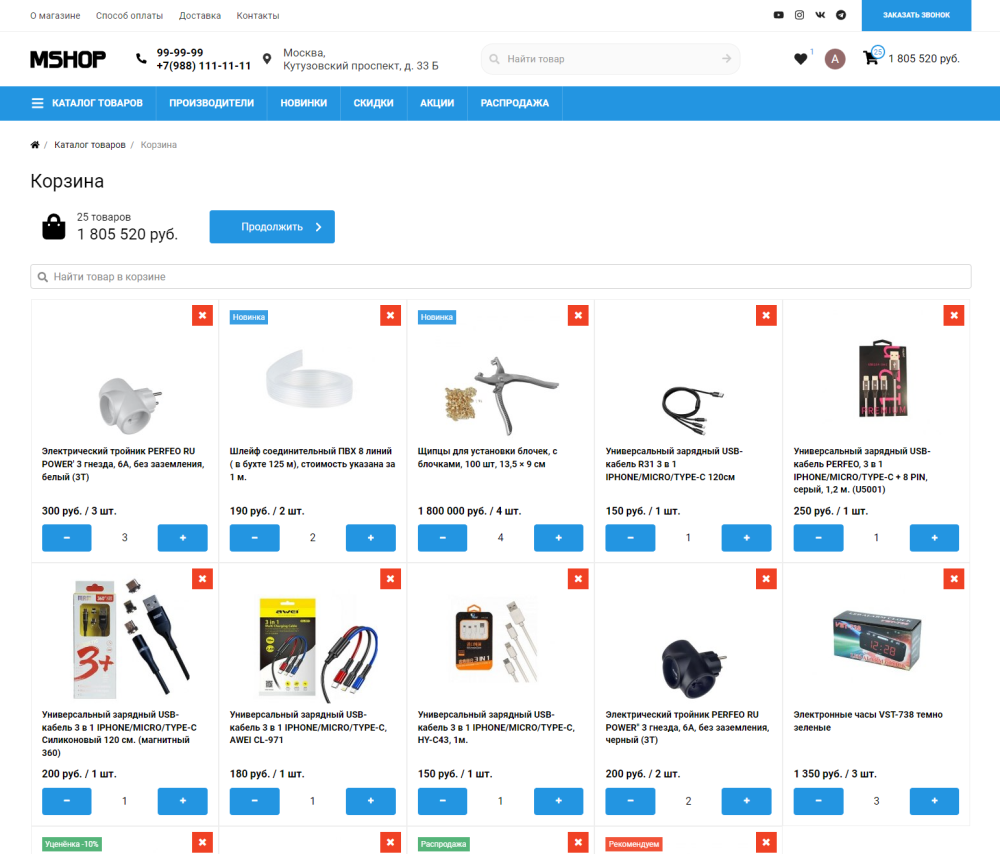Click the header cart total 1 805 520 руб.
This screenshot has height=854, width=1000.
coord(924,59)
